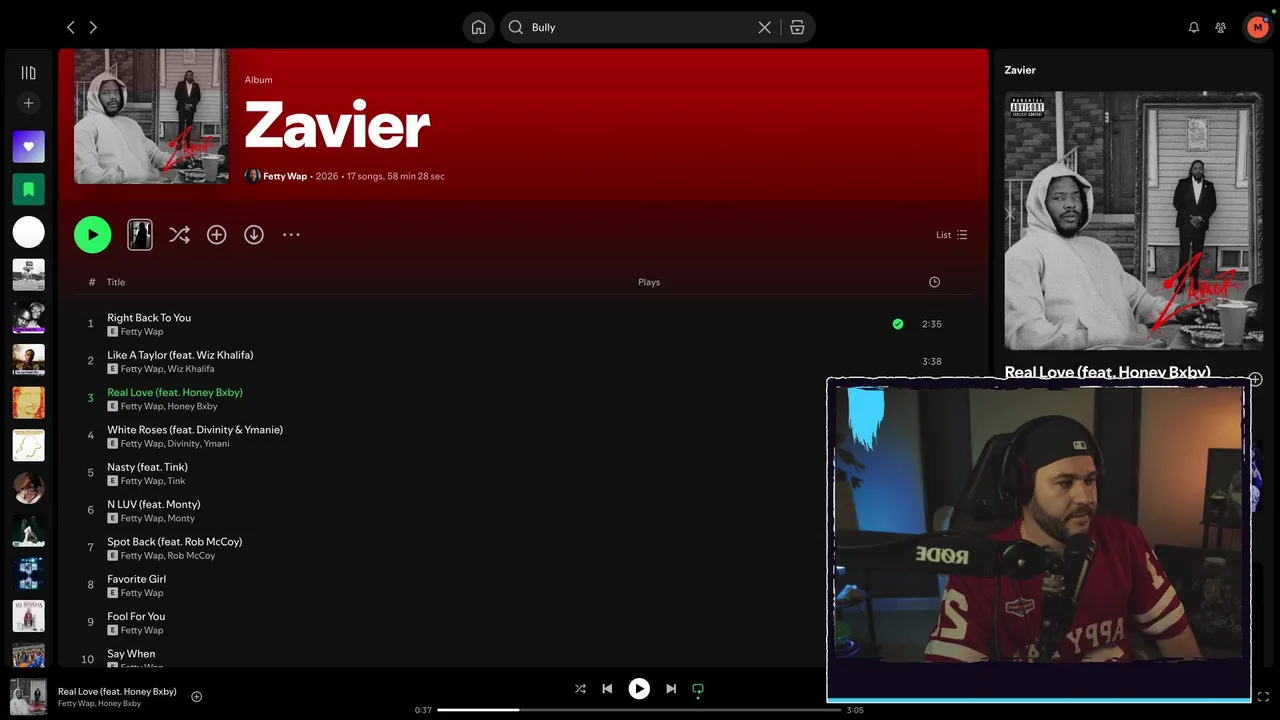Image resolution: width=1280 pixels, height=720 pixels.
Task: Click now-playing cover art bottom left
Action: (x=28, y=697)
